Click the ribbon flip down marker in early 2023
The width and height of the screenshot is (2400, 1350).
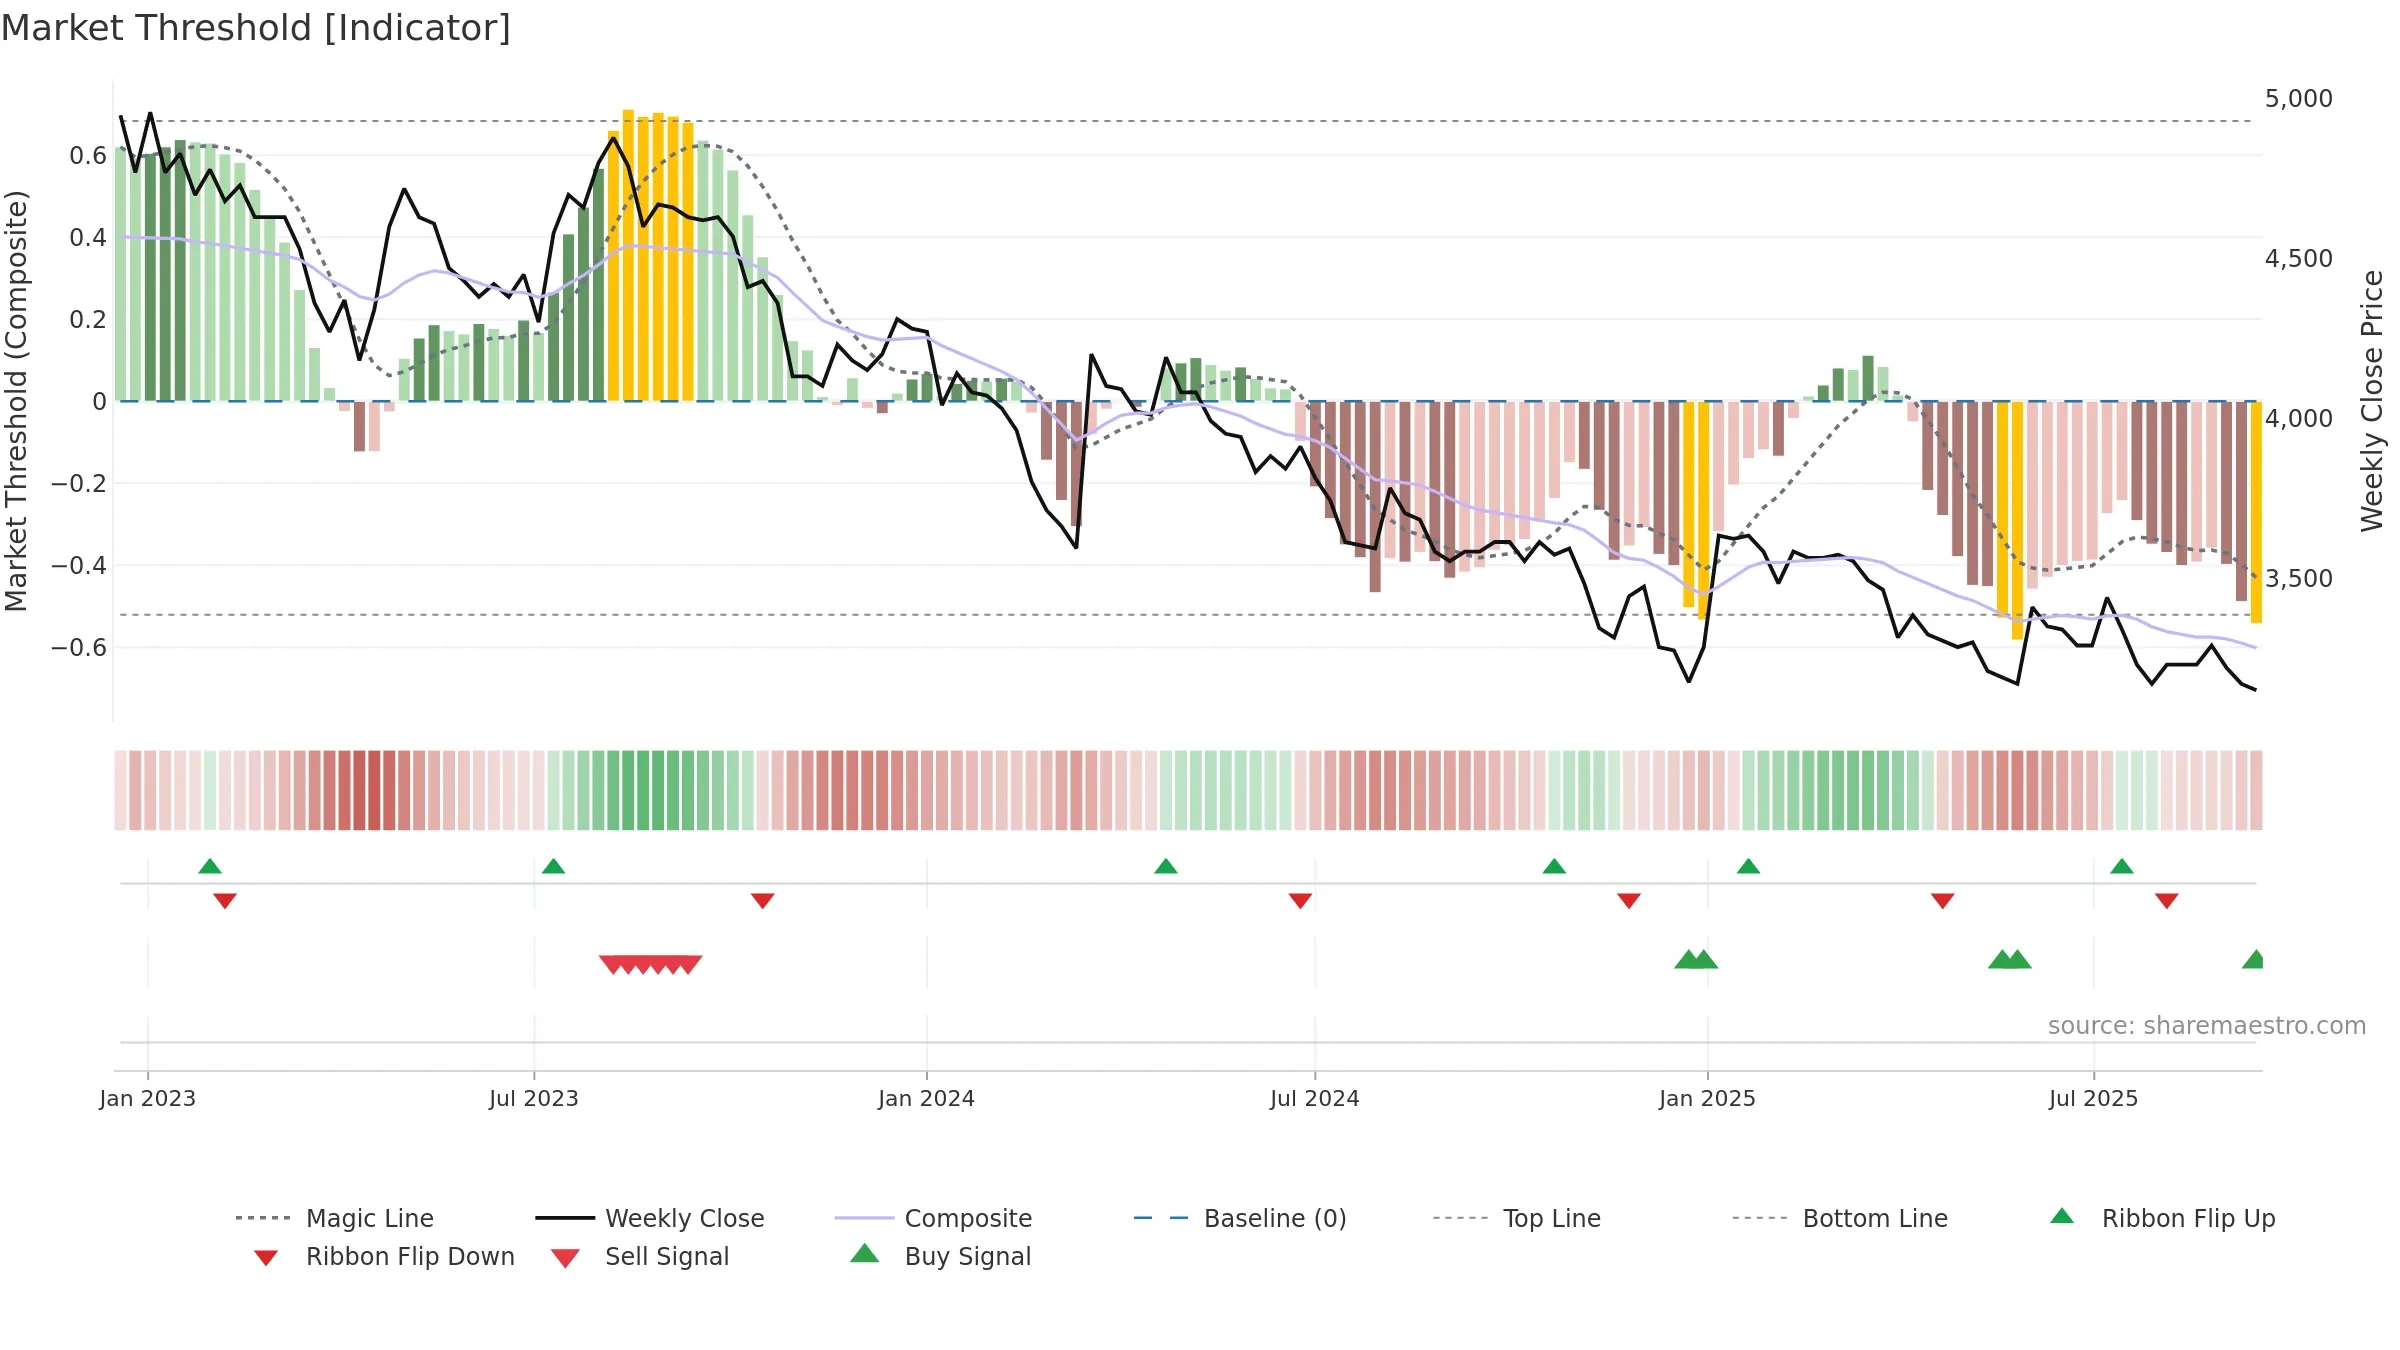tap(225, 901)
